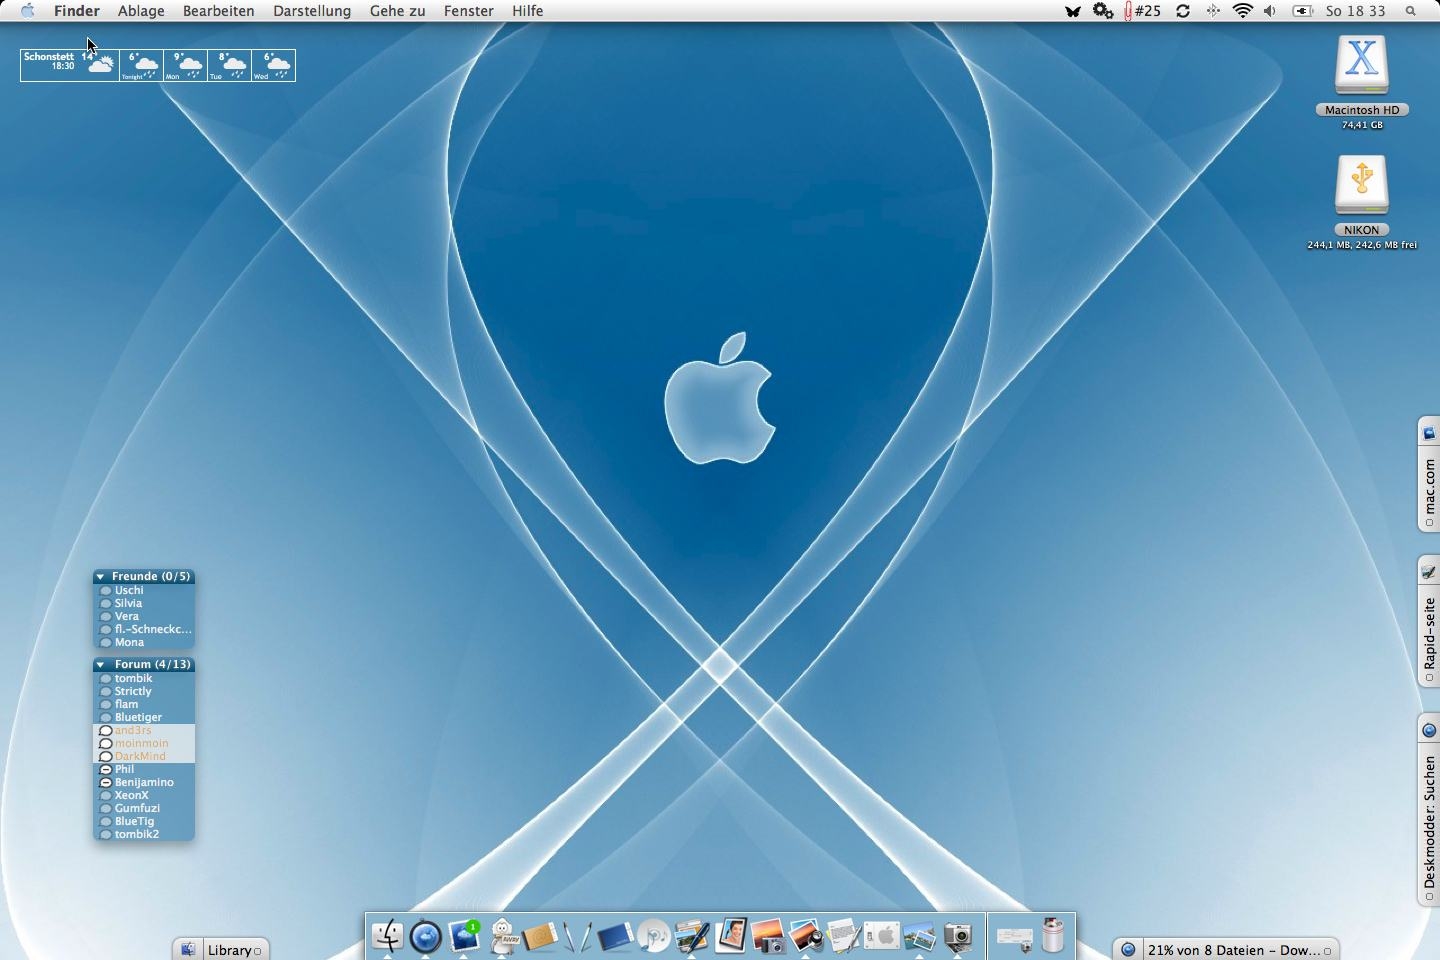Launch iTunes from the Dock
1440x960 pixels.
tap(654, 936)
